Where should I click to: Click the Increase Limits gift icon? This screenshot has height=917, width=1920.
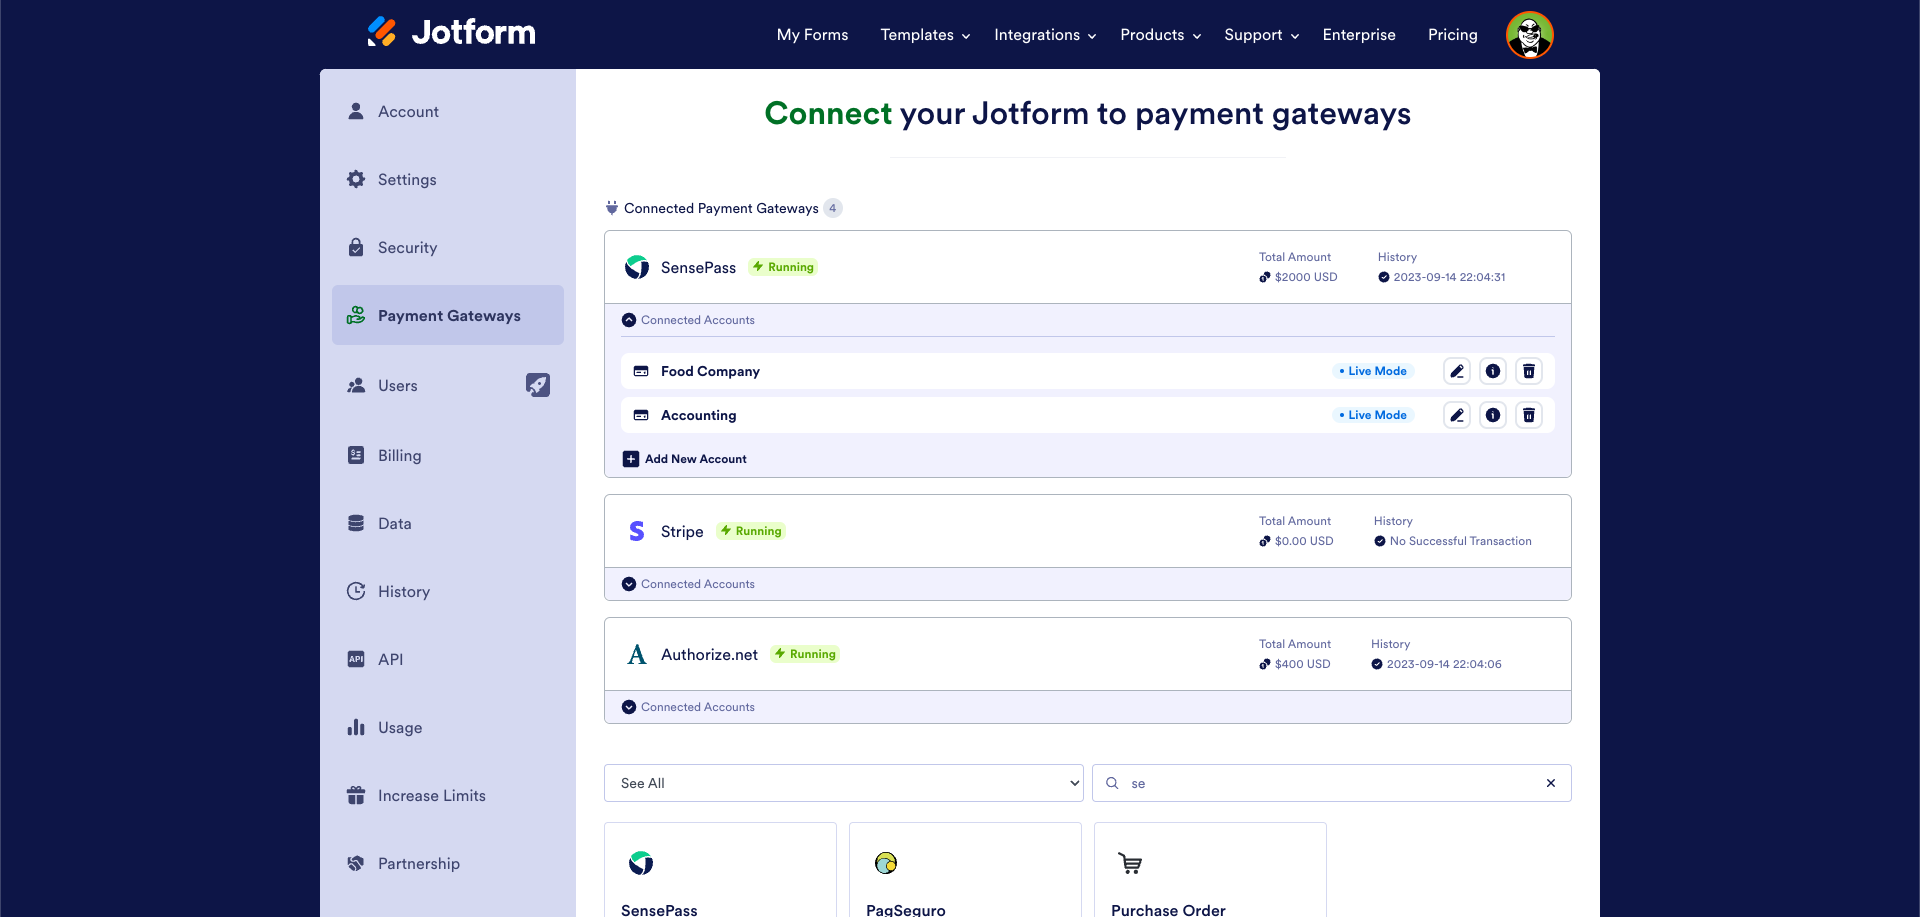[x=356, y=795]
